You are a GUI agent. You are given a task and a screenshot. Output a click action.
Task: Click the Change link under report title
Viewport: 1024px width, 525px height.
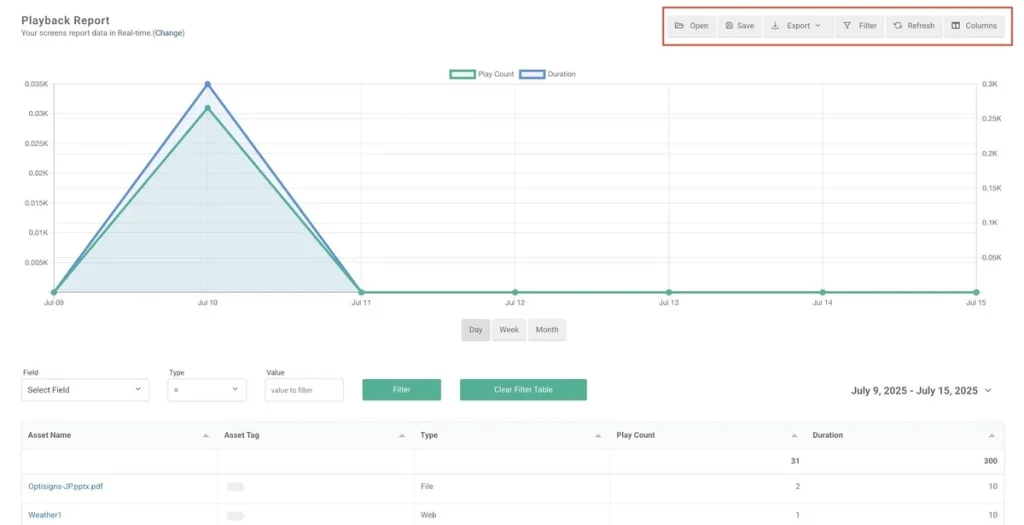(x=168, y=33)
